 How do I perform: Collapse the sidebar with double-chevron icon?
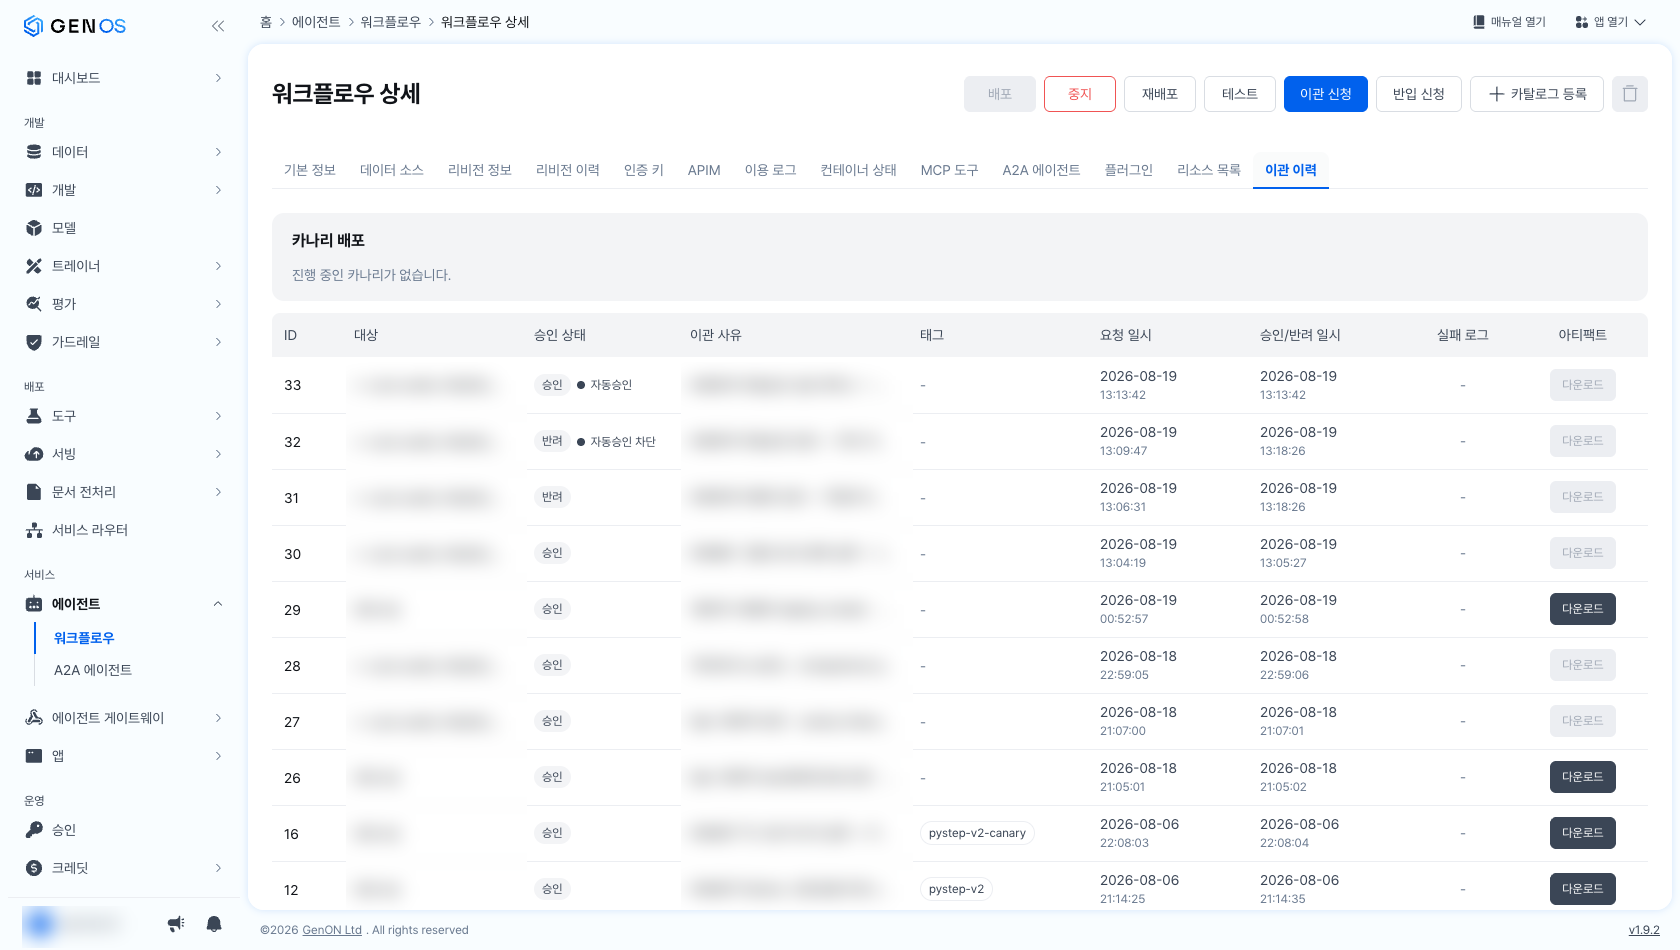(218, 26)
